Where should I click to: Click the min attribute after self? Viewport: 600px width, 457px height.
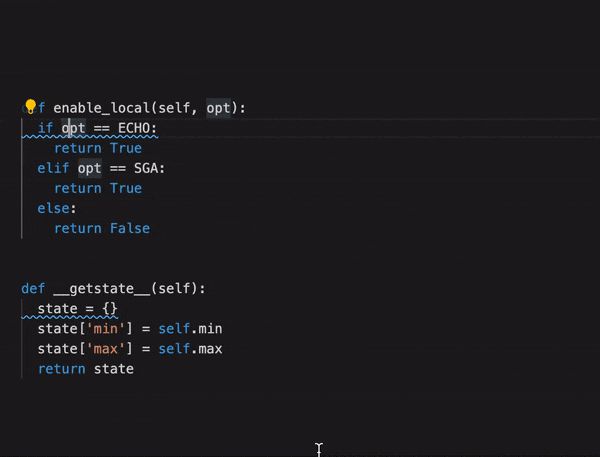pos(210,329)
